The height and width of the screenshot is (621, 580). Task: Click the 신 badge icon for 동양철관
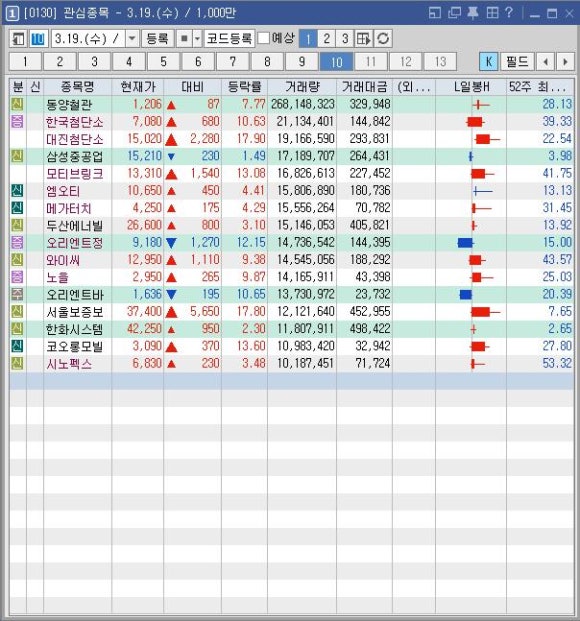(x=17, y=105)
